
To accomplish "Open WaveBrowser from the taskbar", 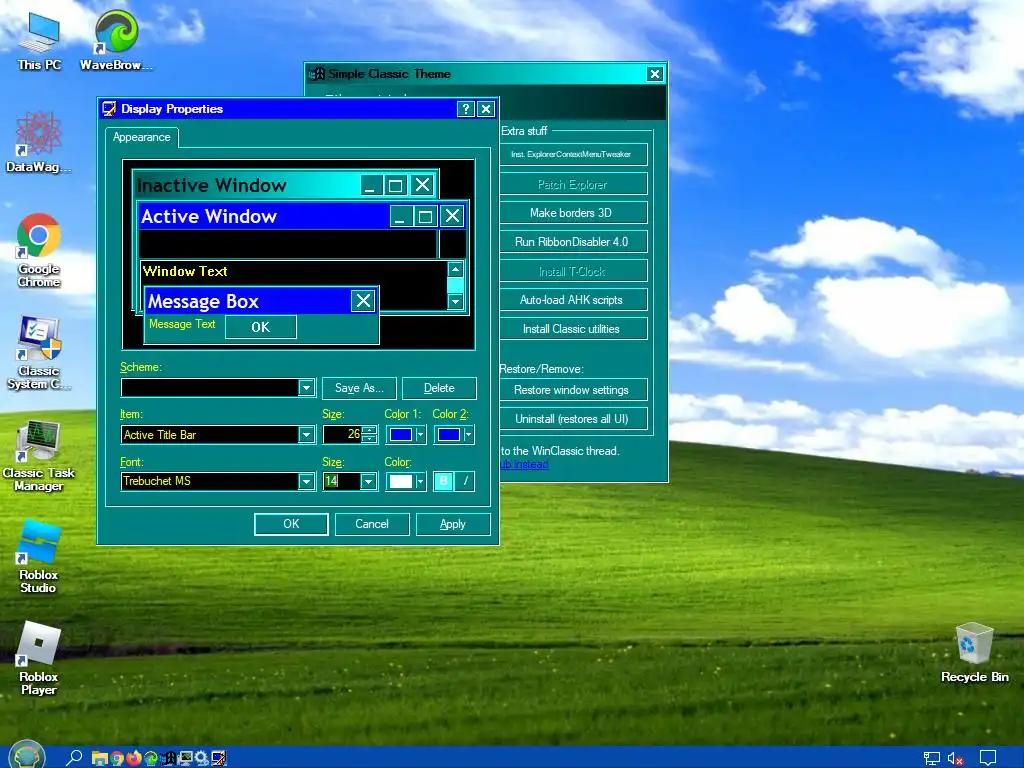I will 151,758.
